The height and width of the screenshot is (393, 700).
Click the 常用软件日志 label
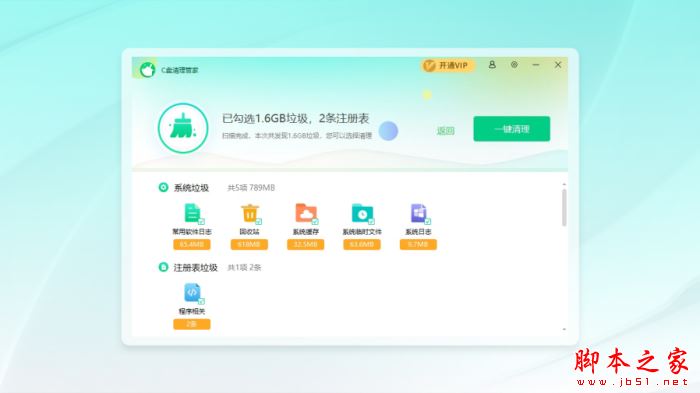coord(192,232)
